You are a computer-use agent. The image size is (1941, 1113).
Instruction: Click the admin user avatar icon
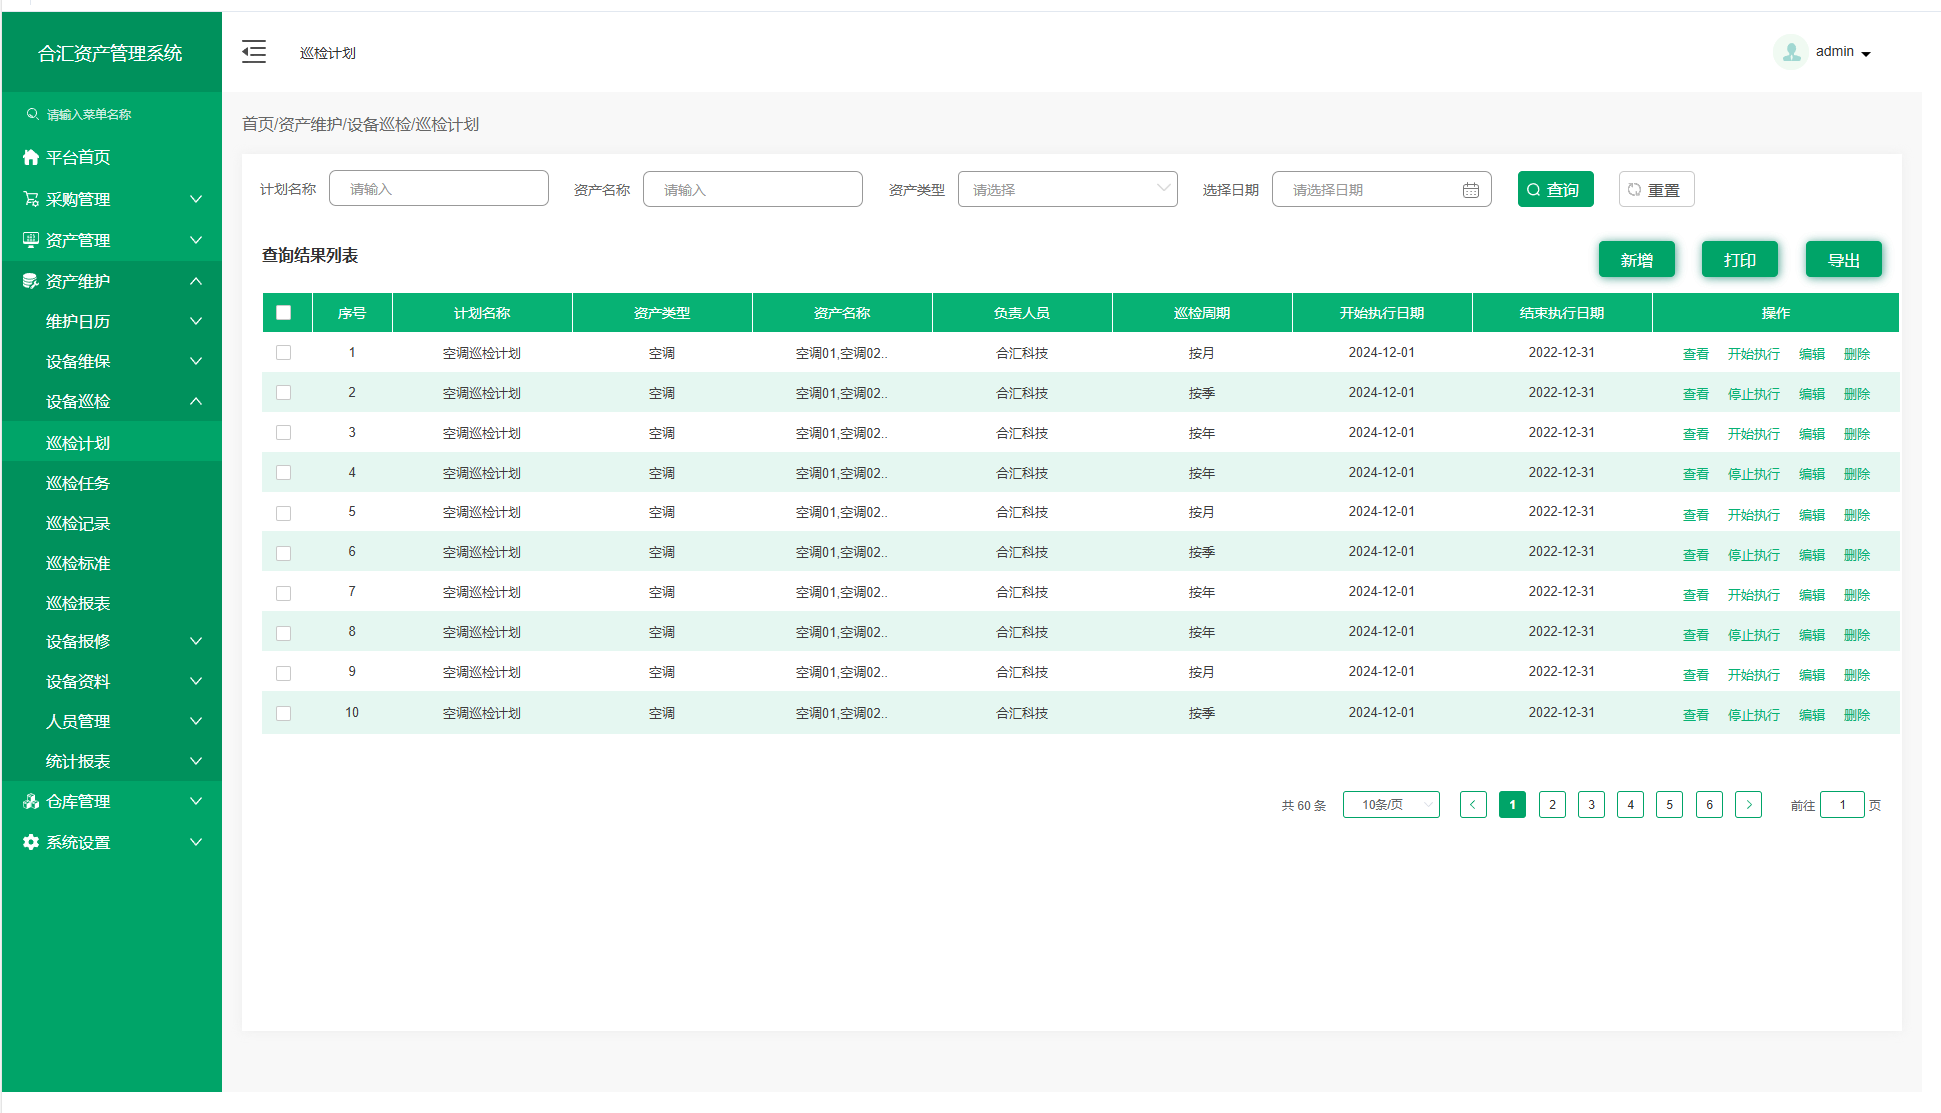coord(1791,52)
